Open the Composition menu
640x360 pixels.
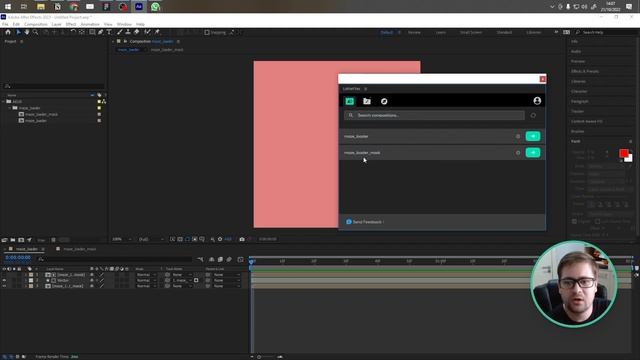pos(36,24)
